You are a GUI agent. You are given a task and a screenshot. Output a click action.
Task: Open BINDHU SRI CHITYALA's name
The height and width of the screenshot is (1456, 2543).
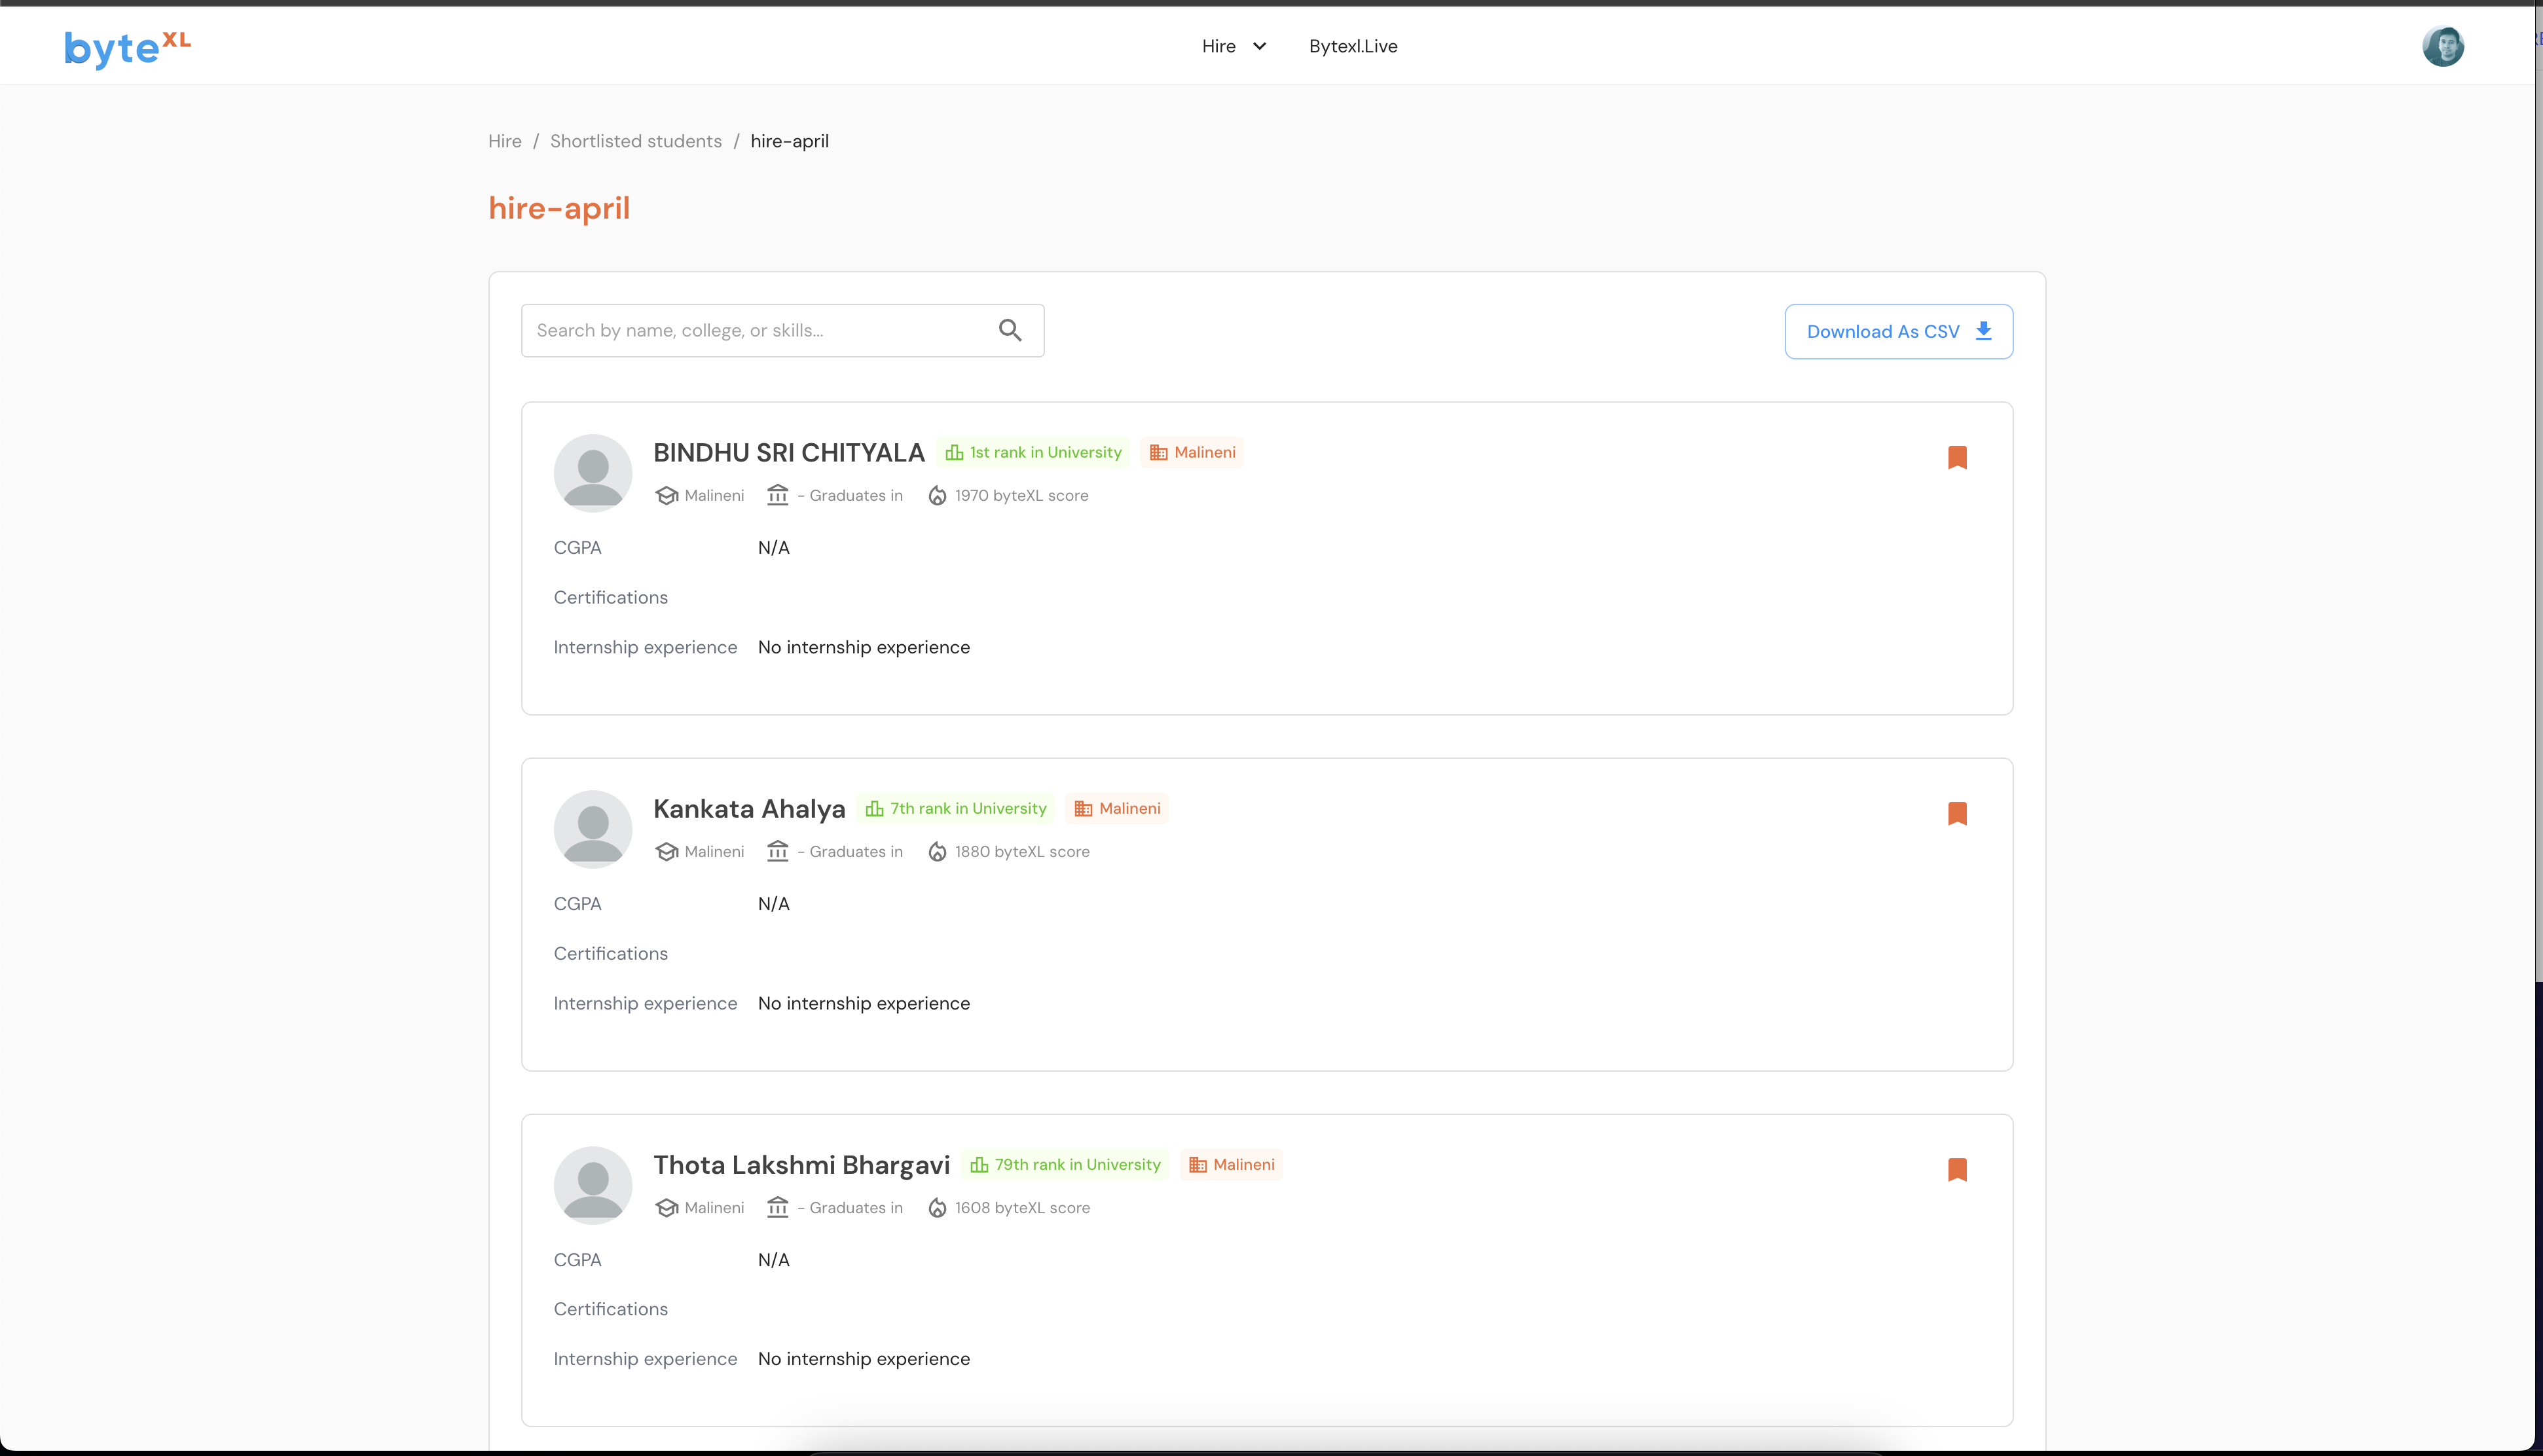[789, 452]
